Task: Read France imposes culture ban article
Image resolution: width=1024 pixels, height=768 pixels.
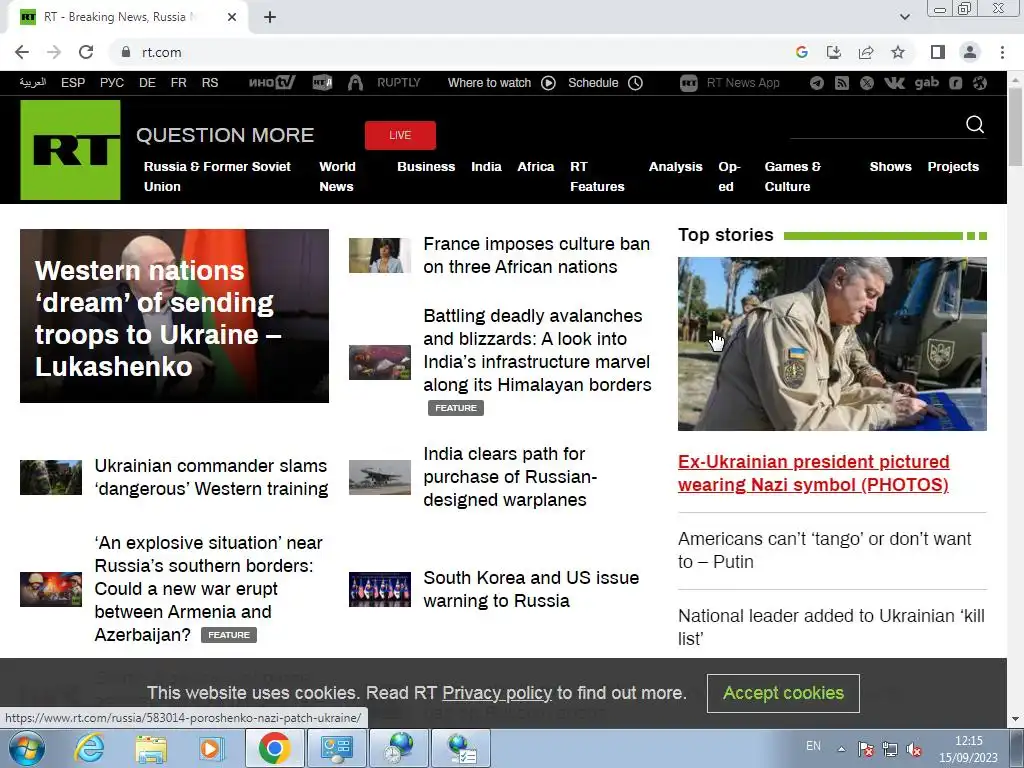Action: [536, 255]
